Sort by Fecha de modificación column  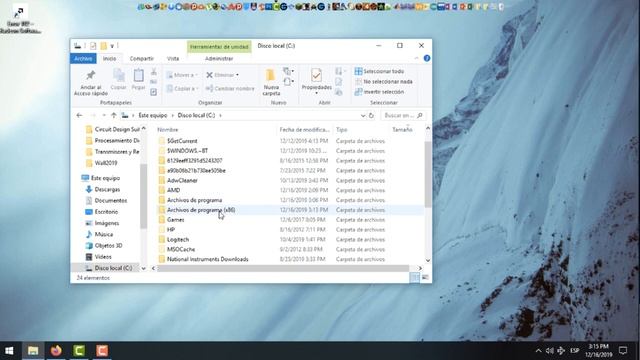click(x=304, y=130)
